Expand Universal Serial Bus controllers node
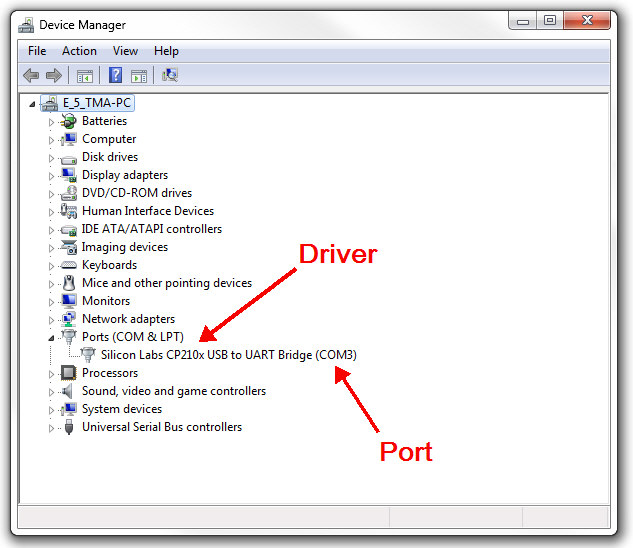 pyautogui.click(x=51, y=428)
